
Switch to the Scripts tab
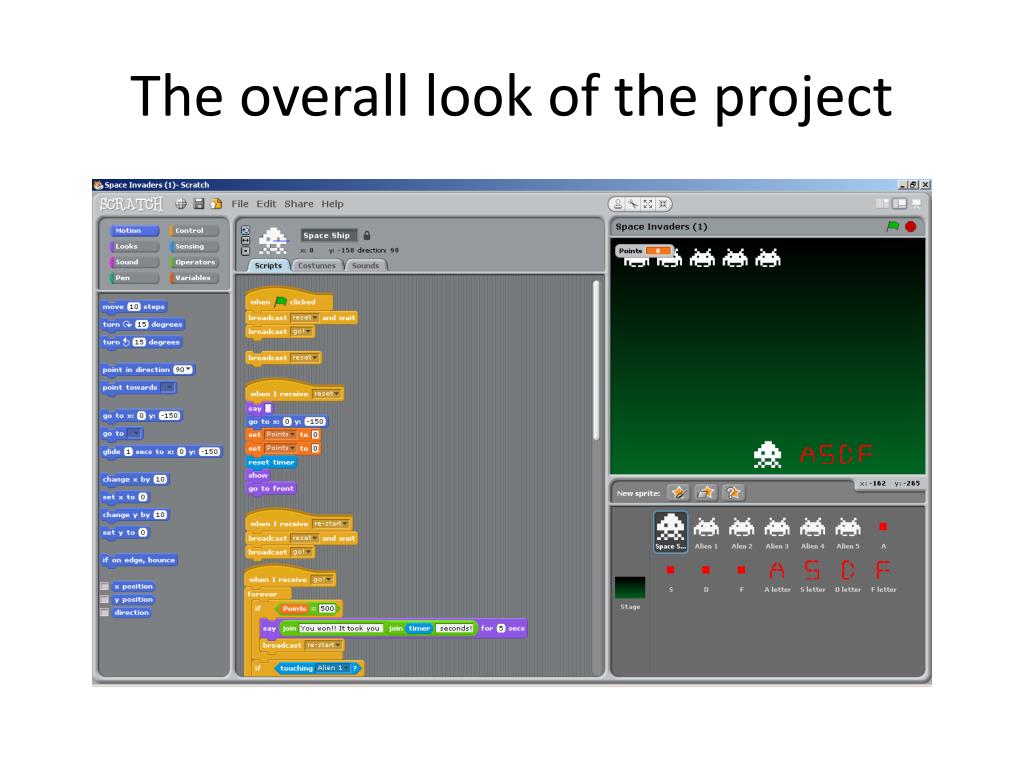tap(268, 265)
